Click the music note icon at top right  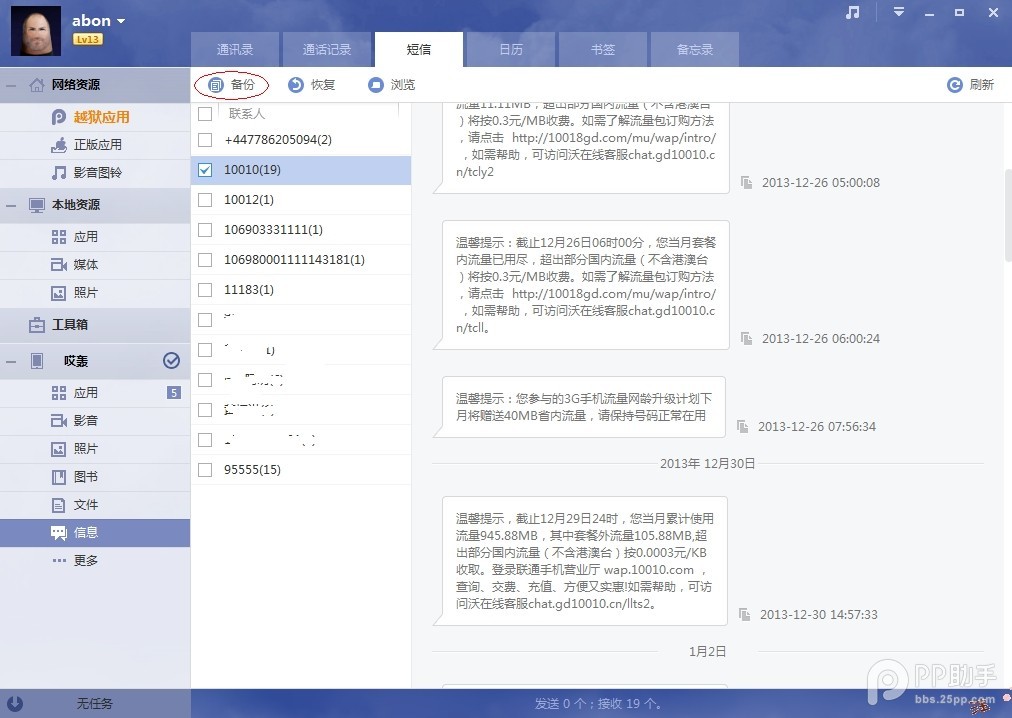coord(853,14)
